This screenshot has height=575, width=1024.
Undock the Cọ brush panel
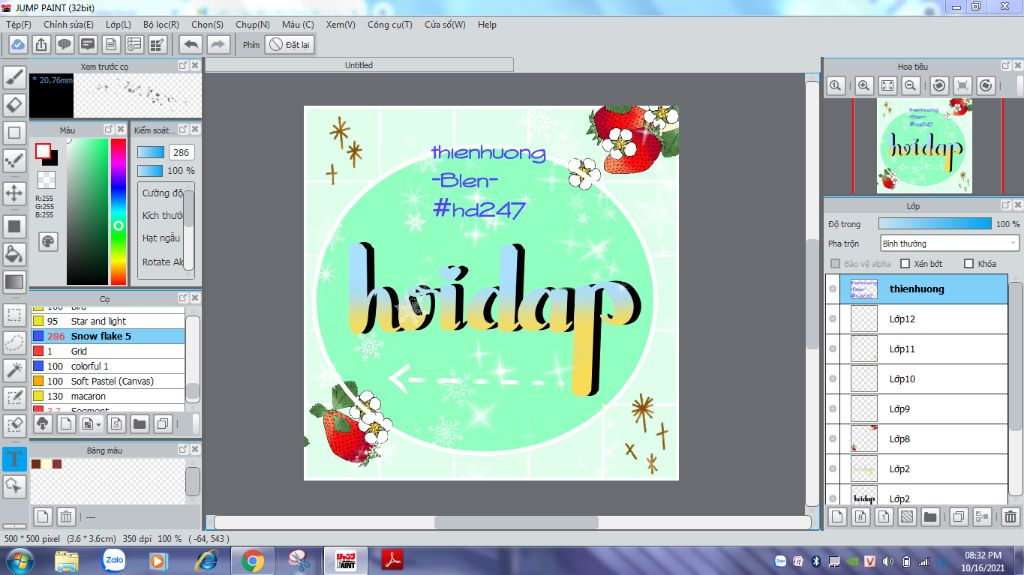click(183, 298)
